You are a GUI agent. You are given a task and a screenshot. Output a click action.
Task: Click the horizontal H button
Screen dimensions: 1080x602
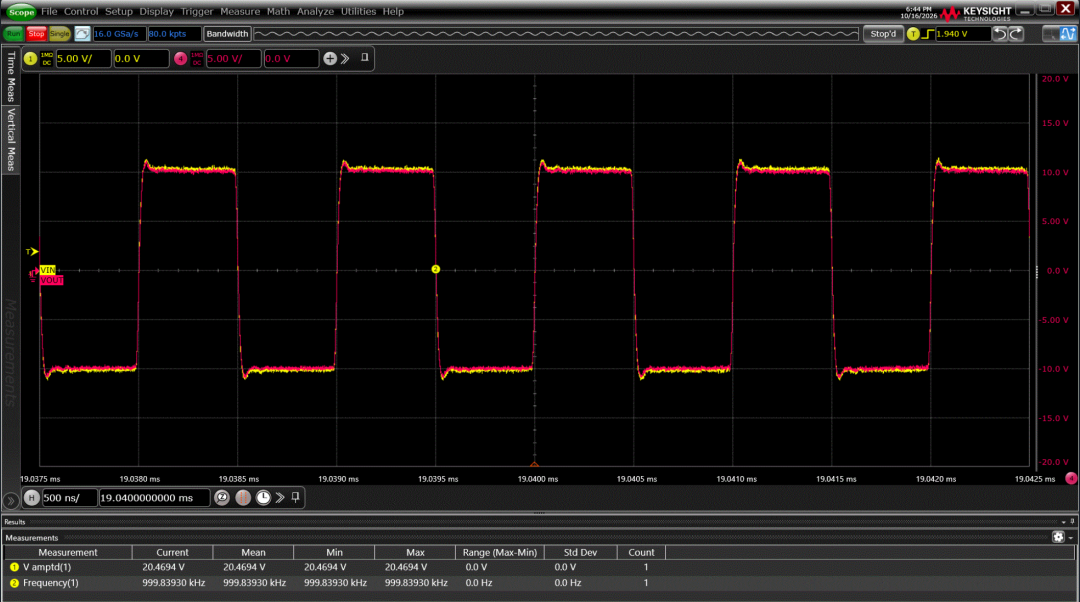pyautogui.click(x=32, y=497)
